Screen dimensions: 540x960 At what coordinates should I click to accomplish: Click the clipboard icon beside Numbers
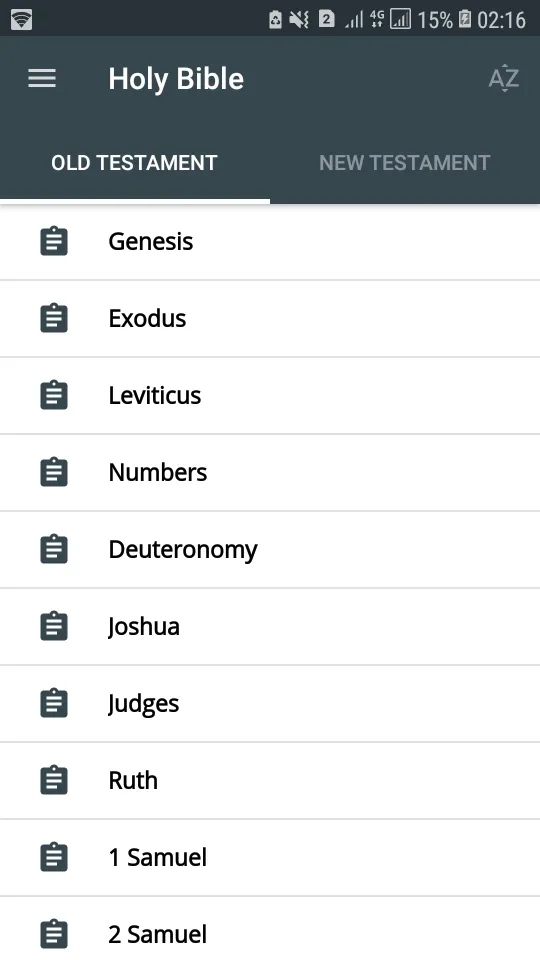tap(54, 472)
